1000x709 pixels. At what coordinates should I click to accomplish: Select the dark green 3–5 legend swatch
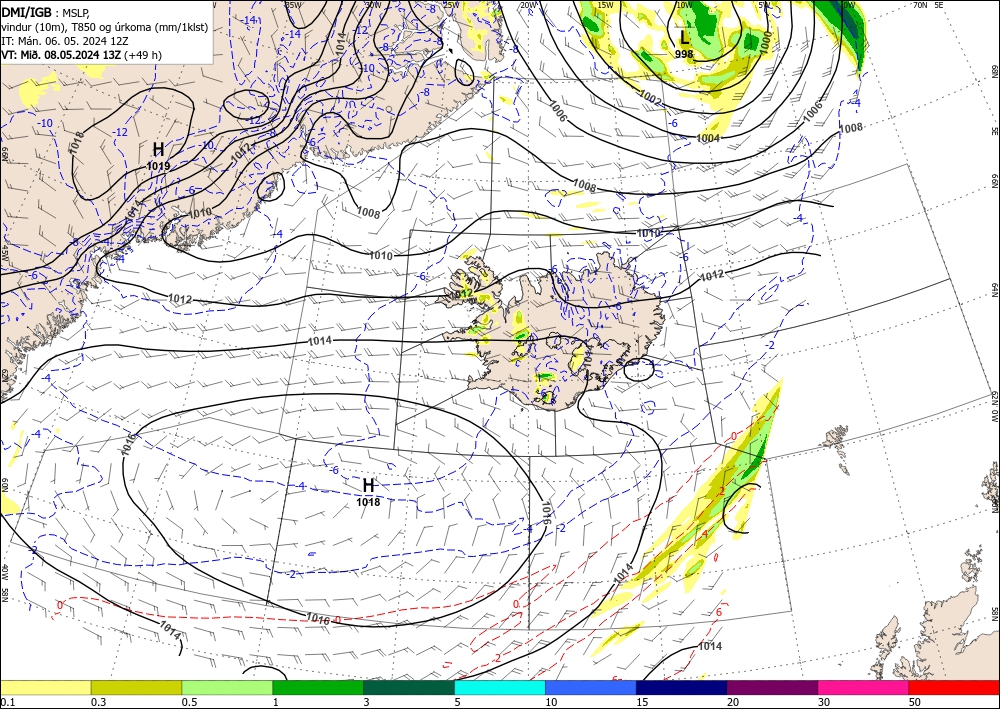409,688
